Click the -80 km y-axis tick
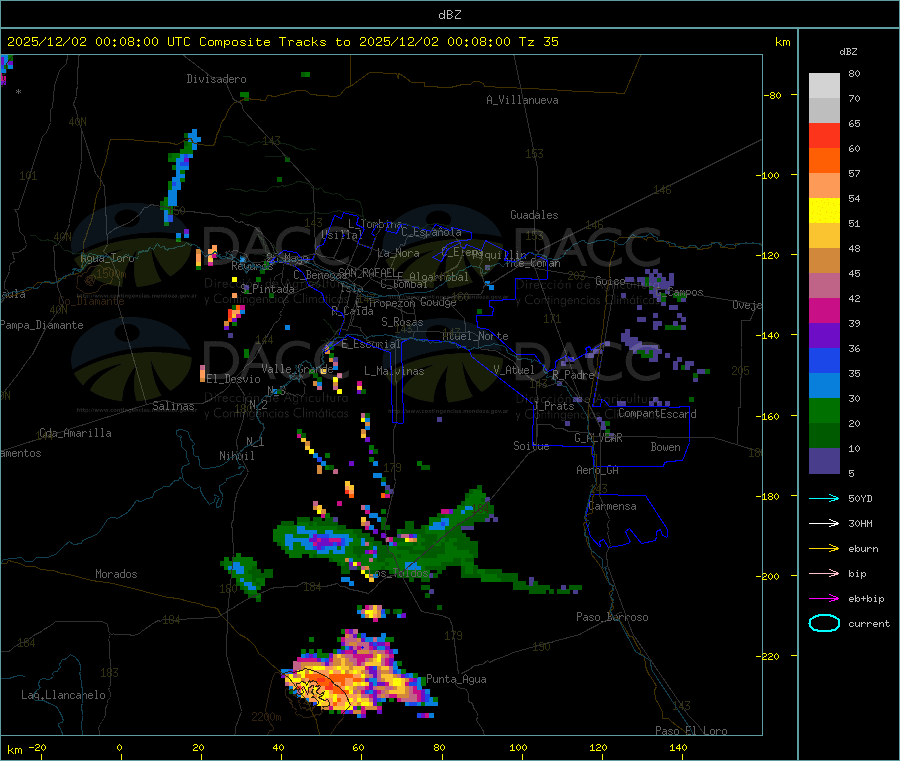This screenshot has width=900, height=761. pyautogui.click(x=773, y=96)
